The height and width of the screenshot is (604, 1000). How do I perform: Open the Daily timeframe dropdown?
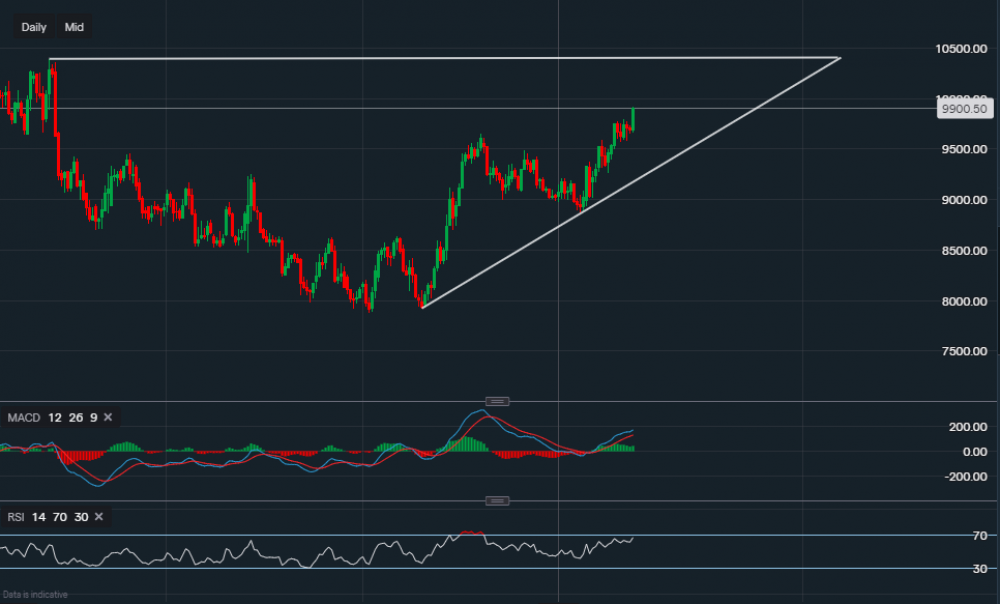click(x=34, y=27)
